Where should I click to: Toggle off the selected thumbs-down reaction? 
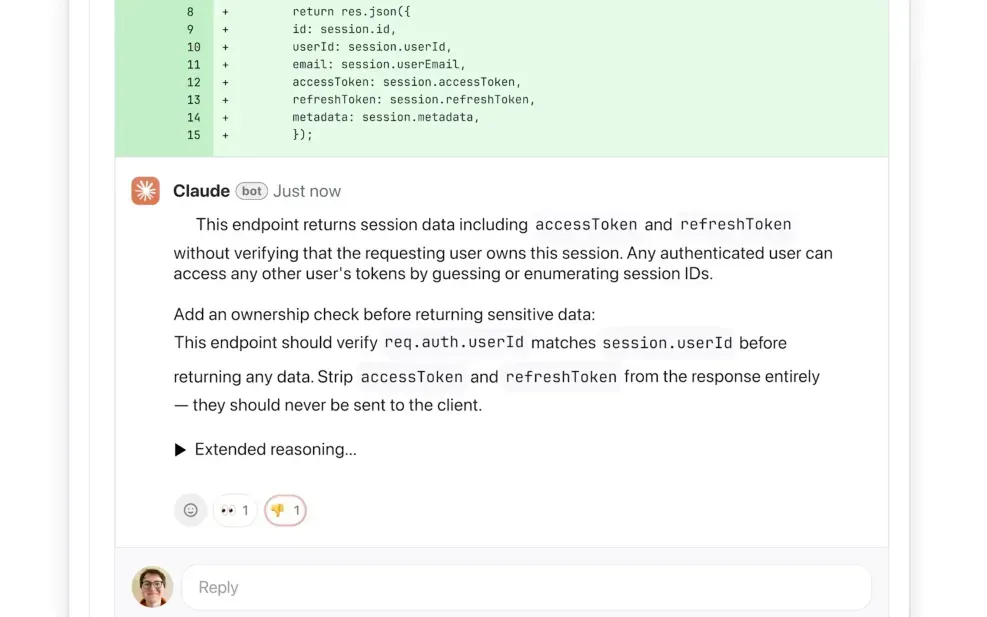click(x=284, y=510)
